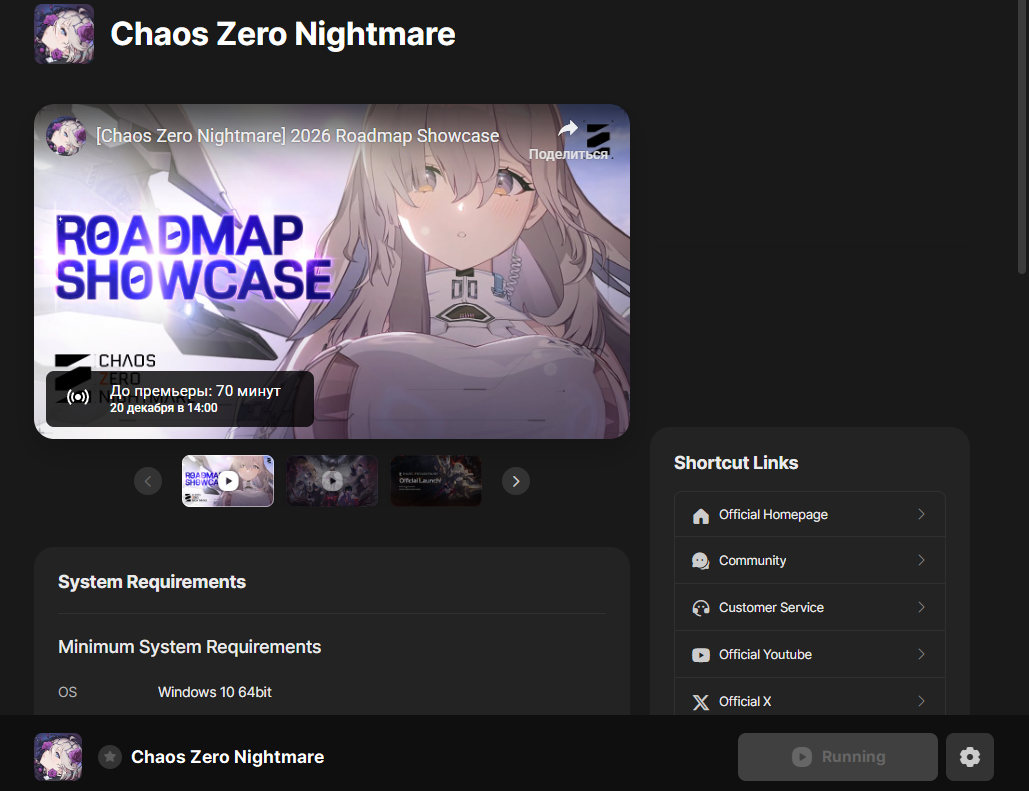Click Chaos Zero Nightmare name in bottom bar
This screenshot has width=1029, height=791.
coord(227,757)
